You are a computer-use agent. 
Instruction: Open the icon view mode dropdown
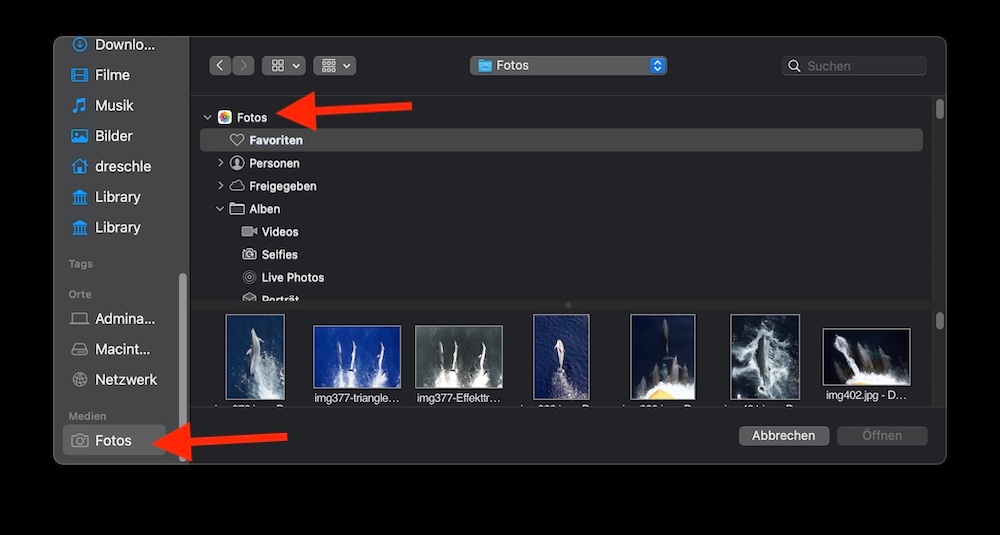(283, 66)
